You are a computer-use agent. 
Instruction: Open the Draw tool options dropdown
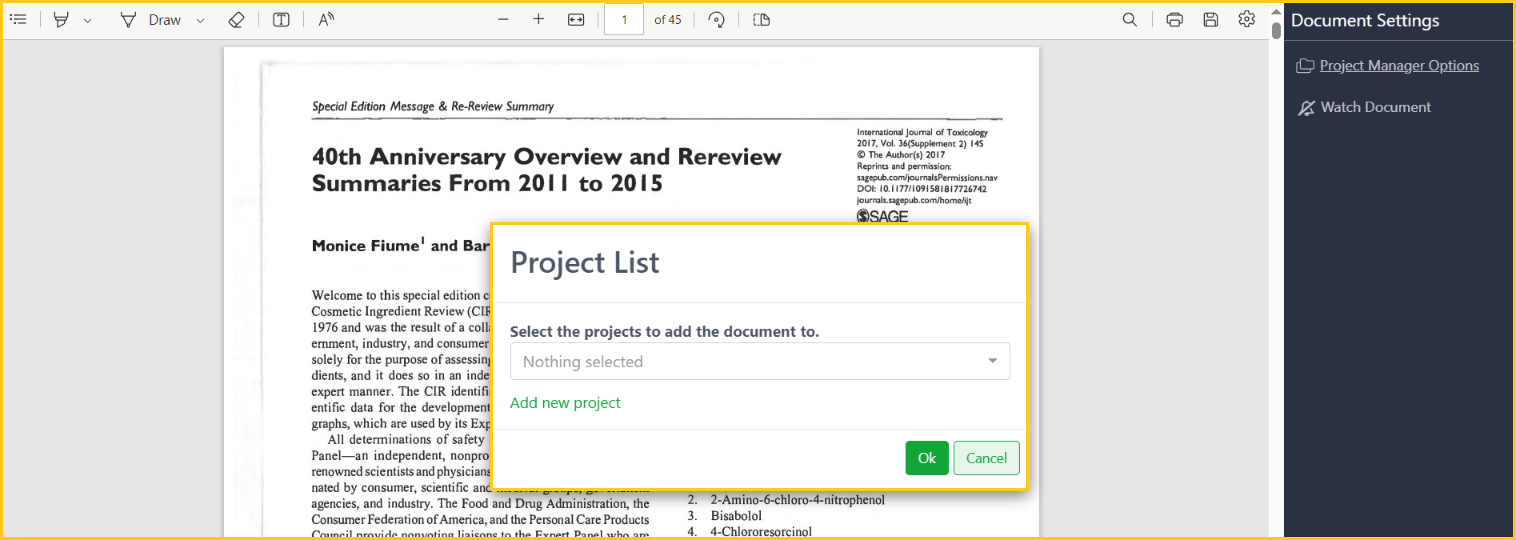[200, 21]
